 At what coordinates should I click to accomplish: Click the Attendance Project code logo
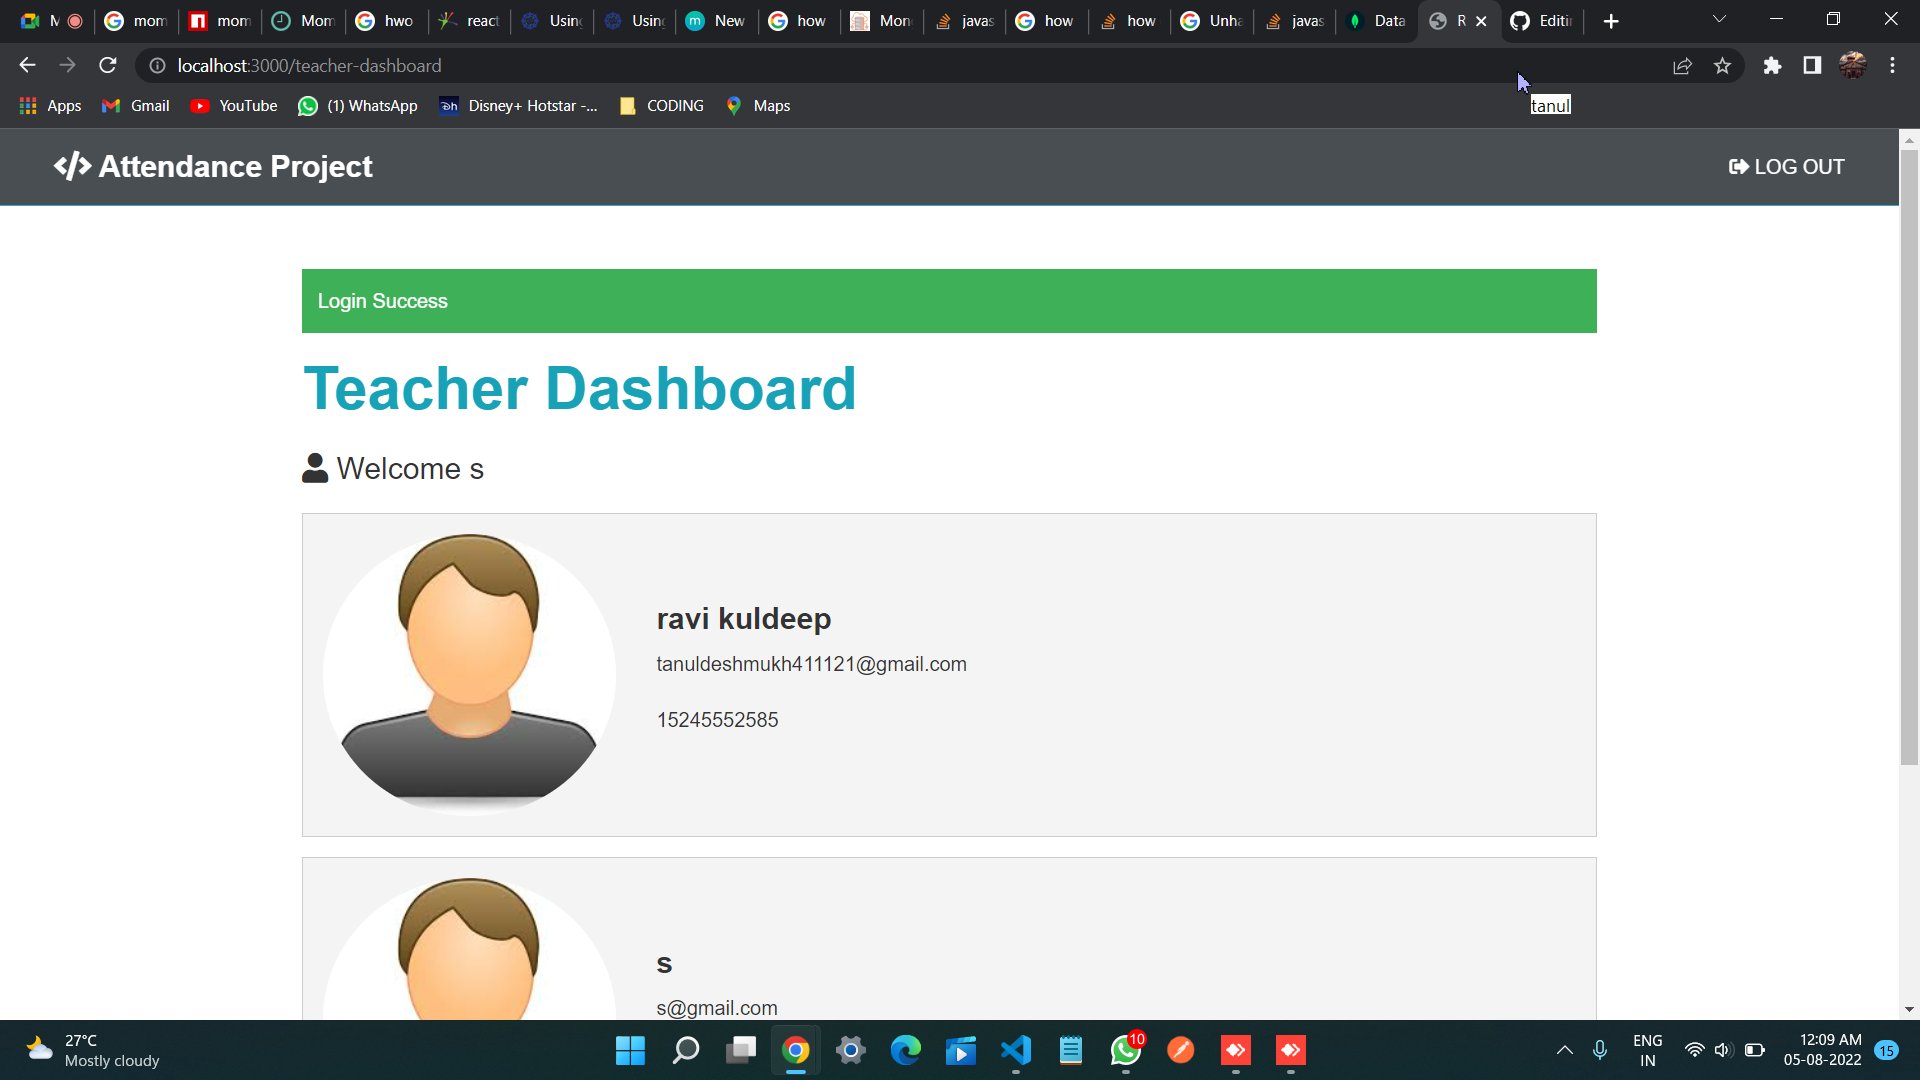72,166
